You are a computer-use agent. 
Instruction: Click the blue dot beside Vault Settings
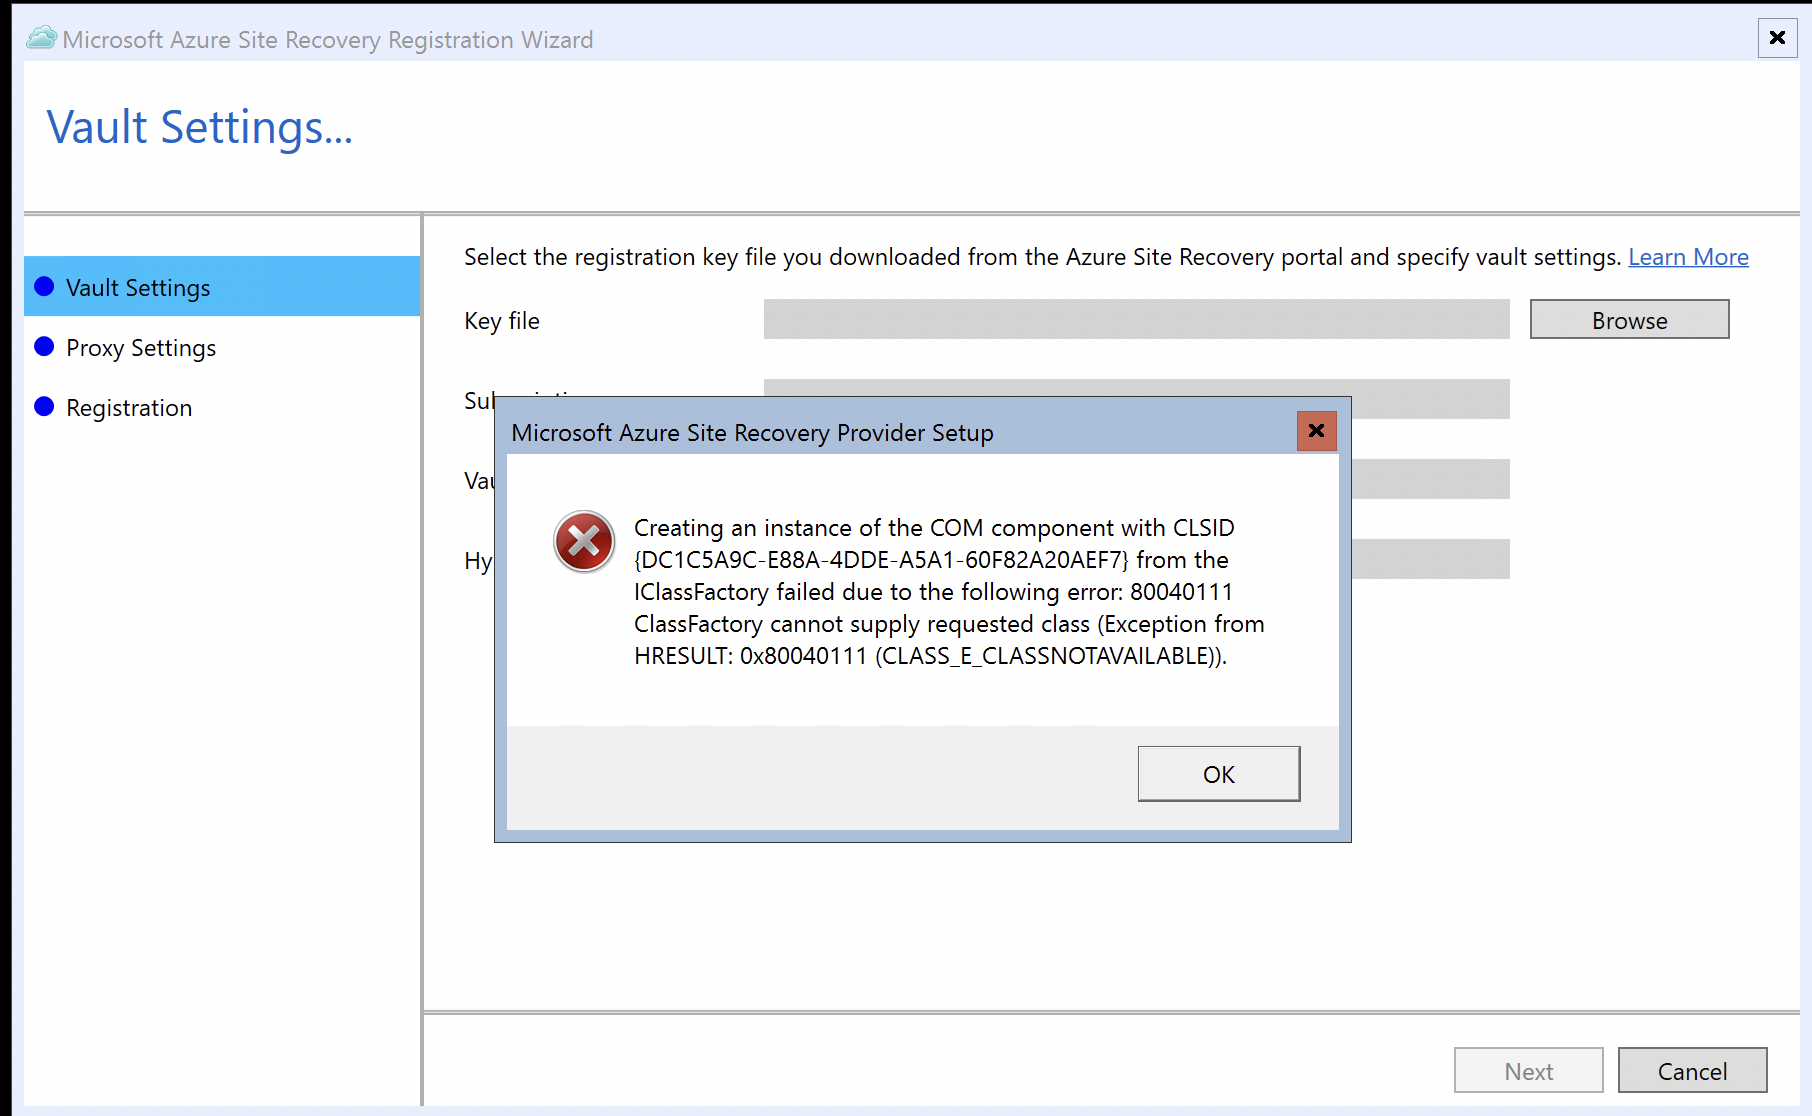tap(44, 286)
